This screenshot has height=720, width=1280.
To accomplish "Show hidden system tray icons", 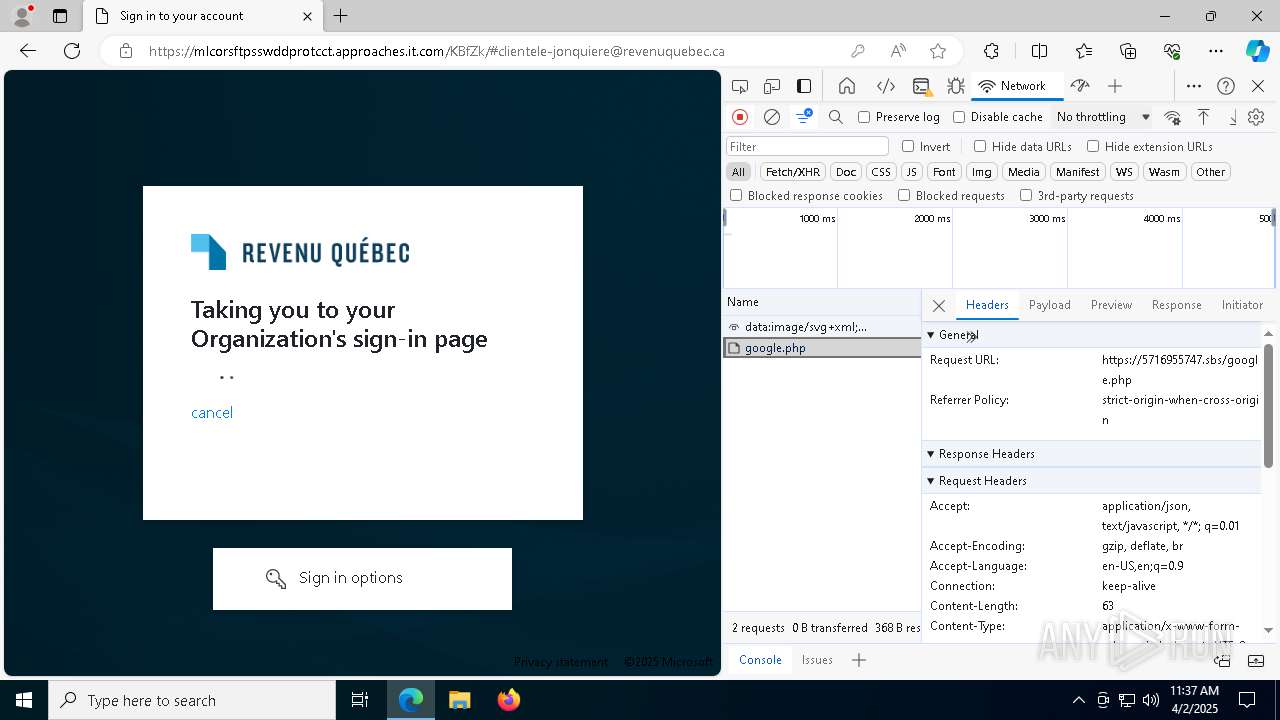I will click(1078, 700).
